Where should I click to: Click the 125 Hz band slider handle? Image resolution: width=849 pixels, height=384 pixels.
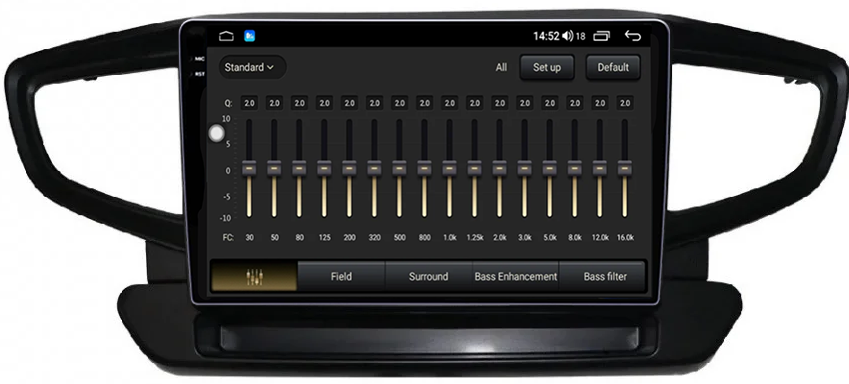pyautogui.click(x=324, y=168)
